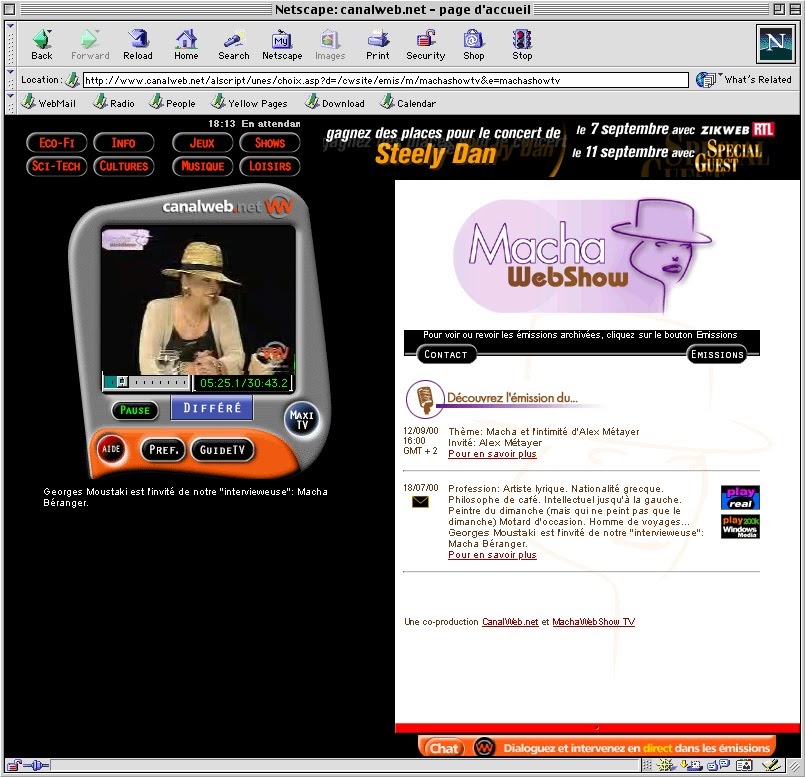Stop page loading with the Stop icon
The width and height of the screenshot is (805, 777).
522,44
